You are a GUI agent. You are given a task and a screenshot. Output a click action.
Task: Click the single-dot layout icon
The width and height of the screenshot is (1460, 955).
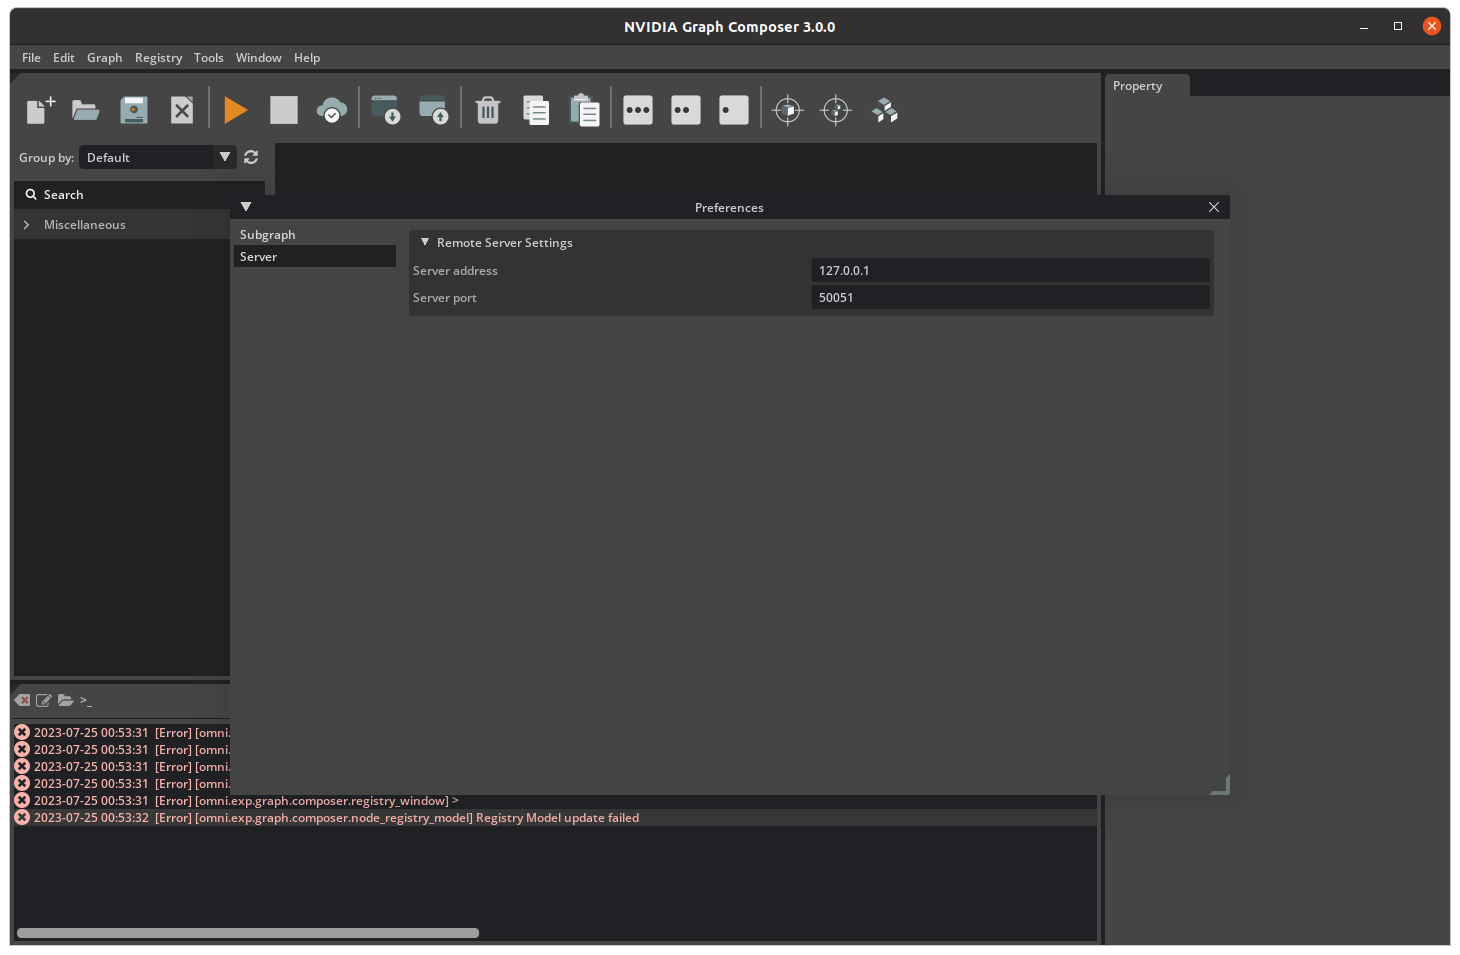pos(734,110)
